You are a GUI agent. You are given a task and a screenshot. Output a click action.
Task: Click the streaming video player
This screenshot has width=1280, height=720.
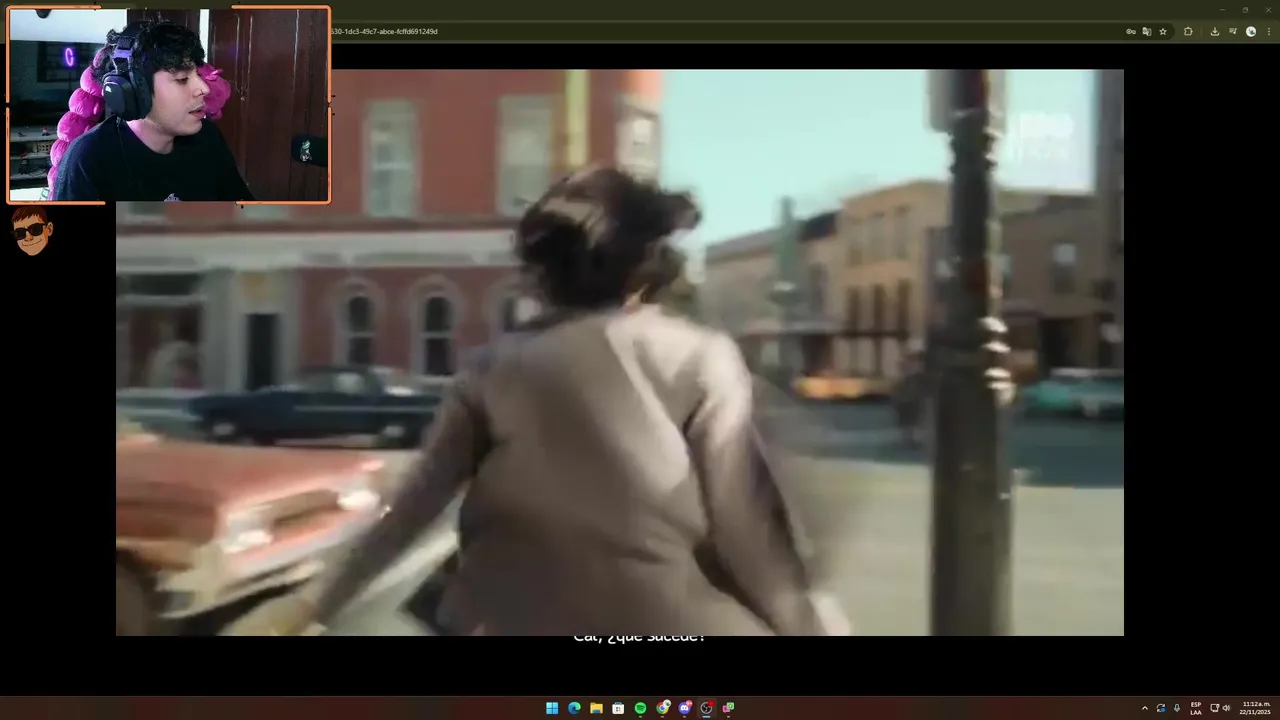[620, 352]
